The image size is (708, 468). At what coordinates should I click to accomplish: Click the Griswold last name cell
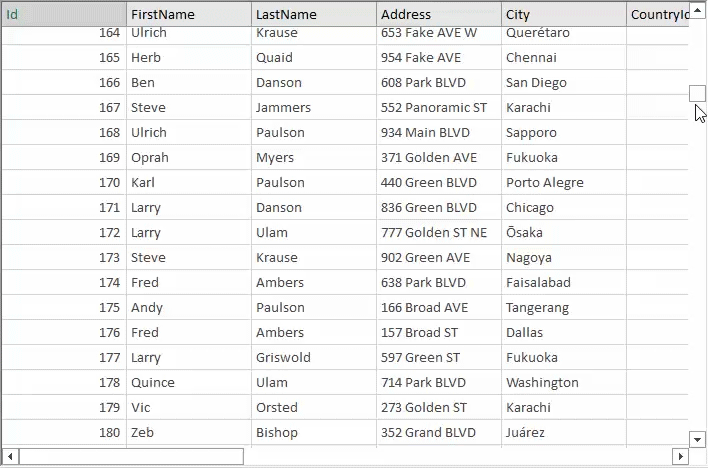(314, 357)
